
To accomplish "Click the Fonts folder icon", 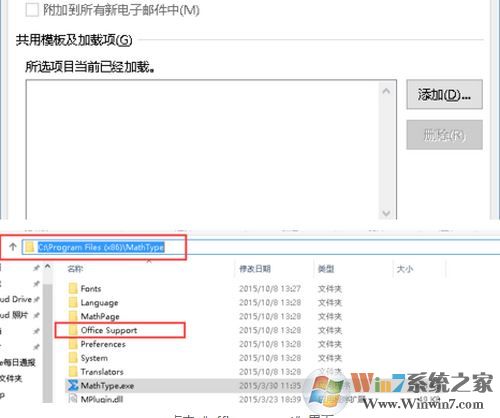I will pos(73,288).
